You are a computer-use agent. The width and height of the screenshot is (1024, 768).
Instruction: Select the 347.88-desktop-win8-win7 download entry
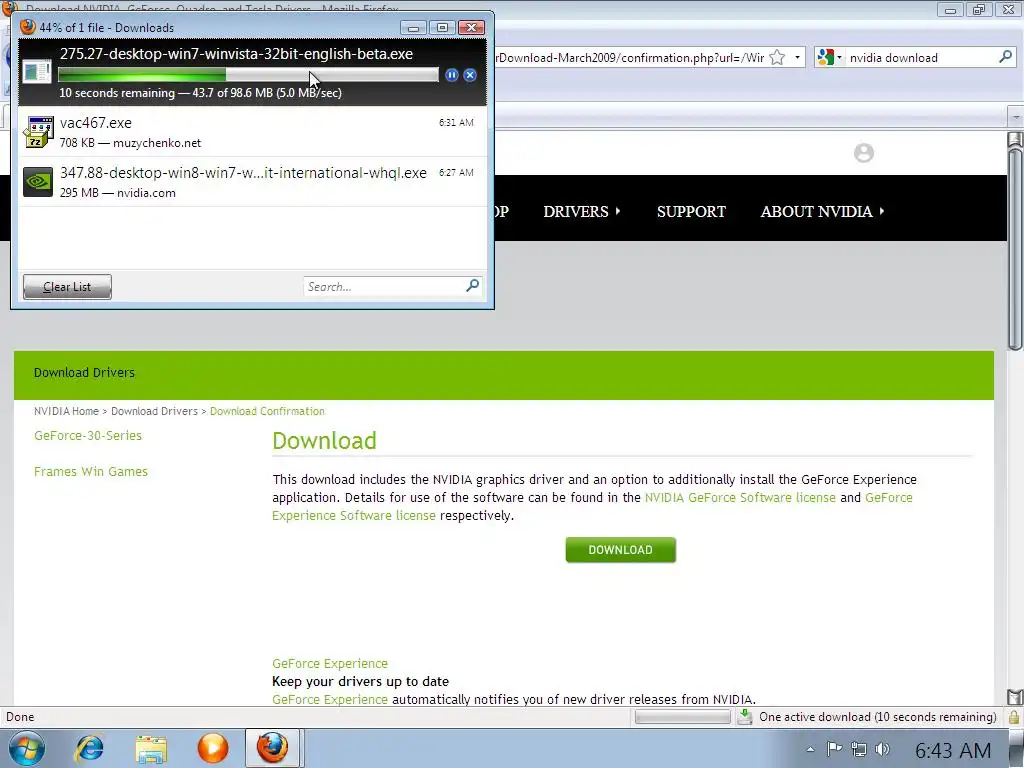[x=253, y=182]
